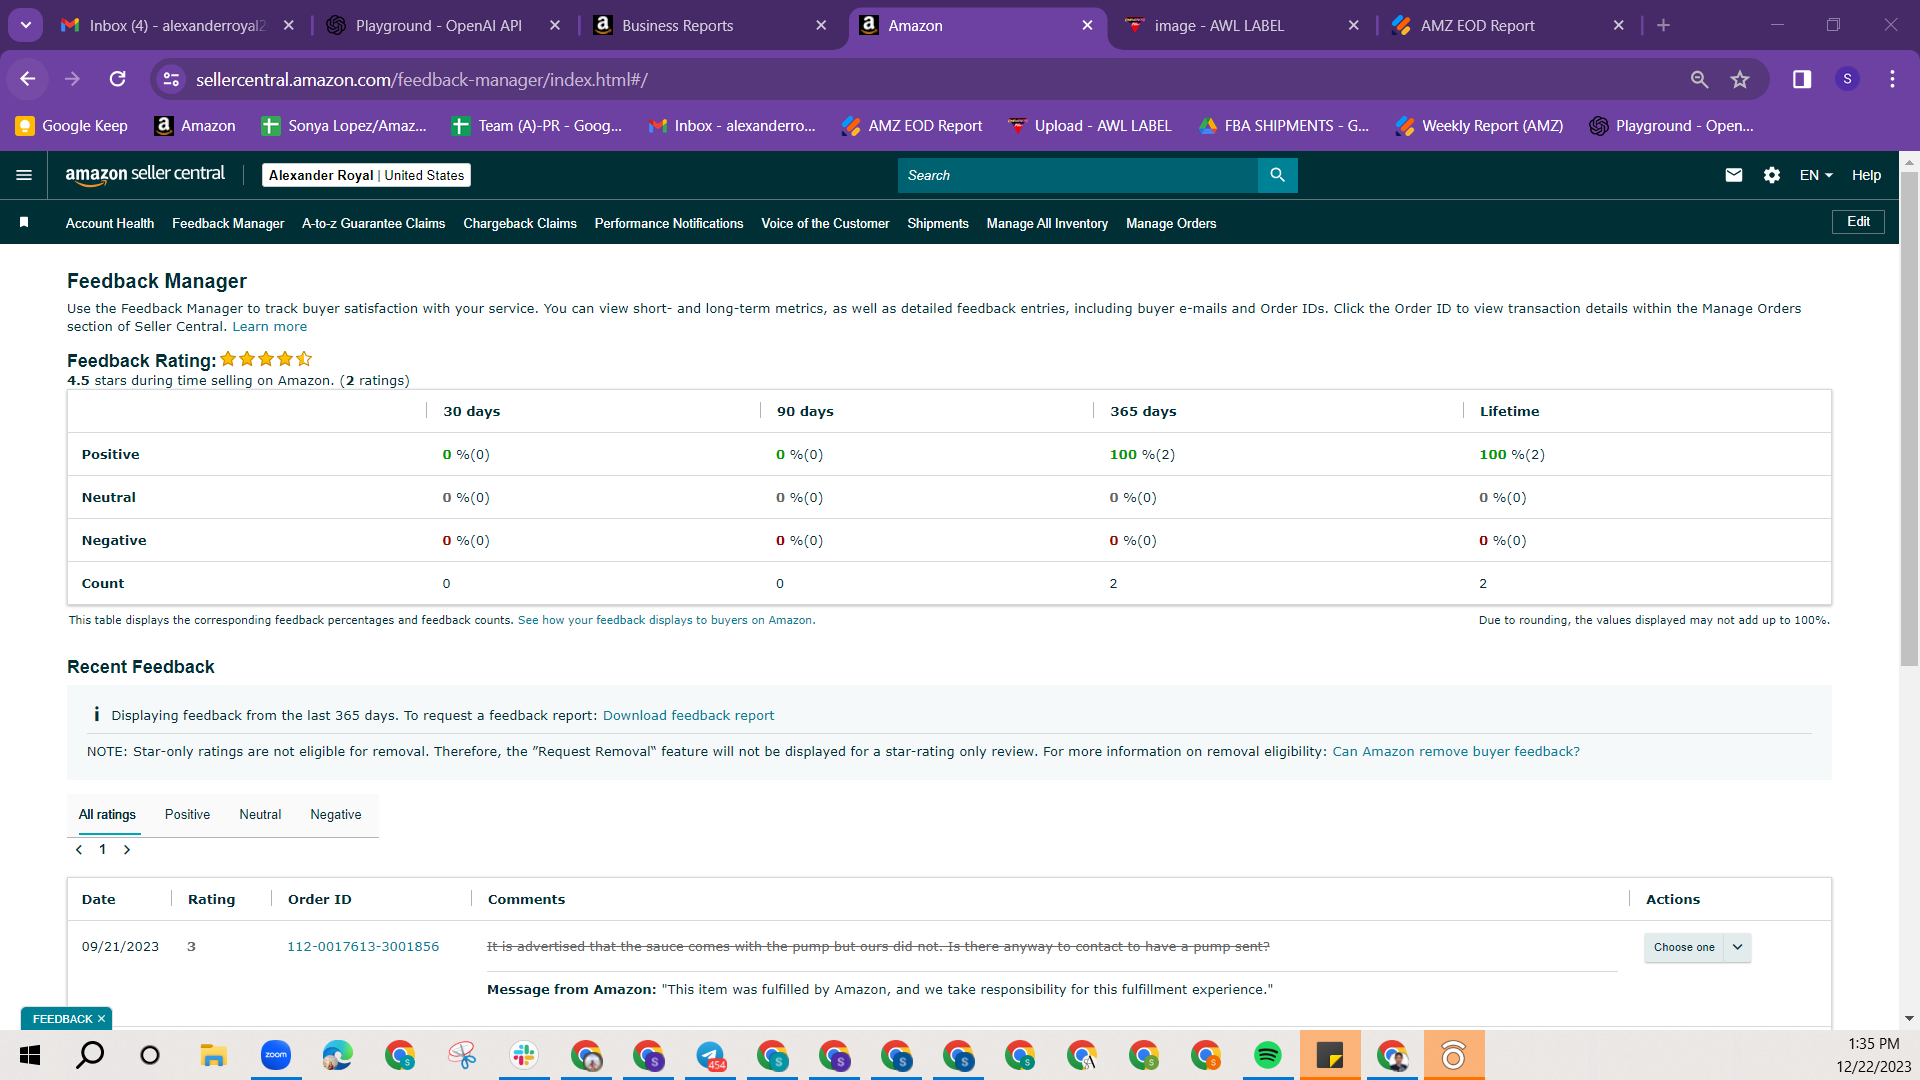Go back with the browser back arrow
The width and height of the screenshot is (1920, 1080).
coord(28,79)
